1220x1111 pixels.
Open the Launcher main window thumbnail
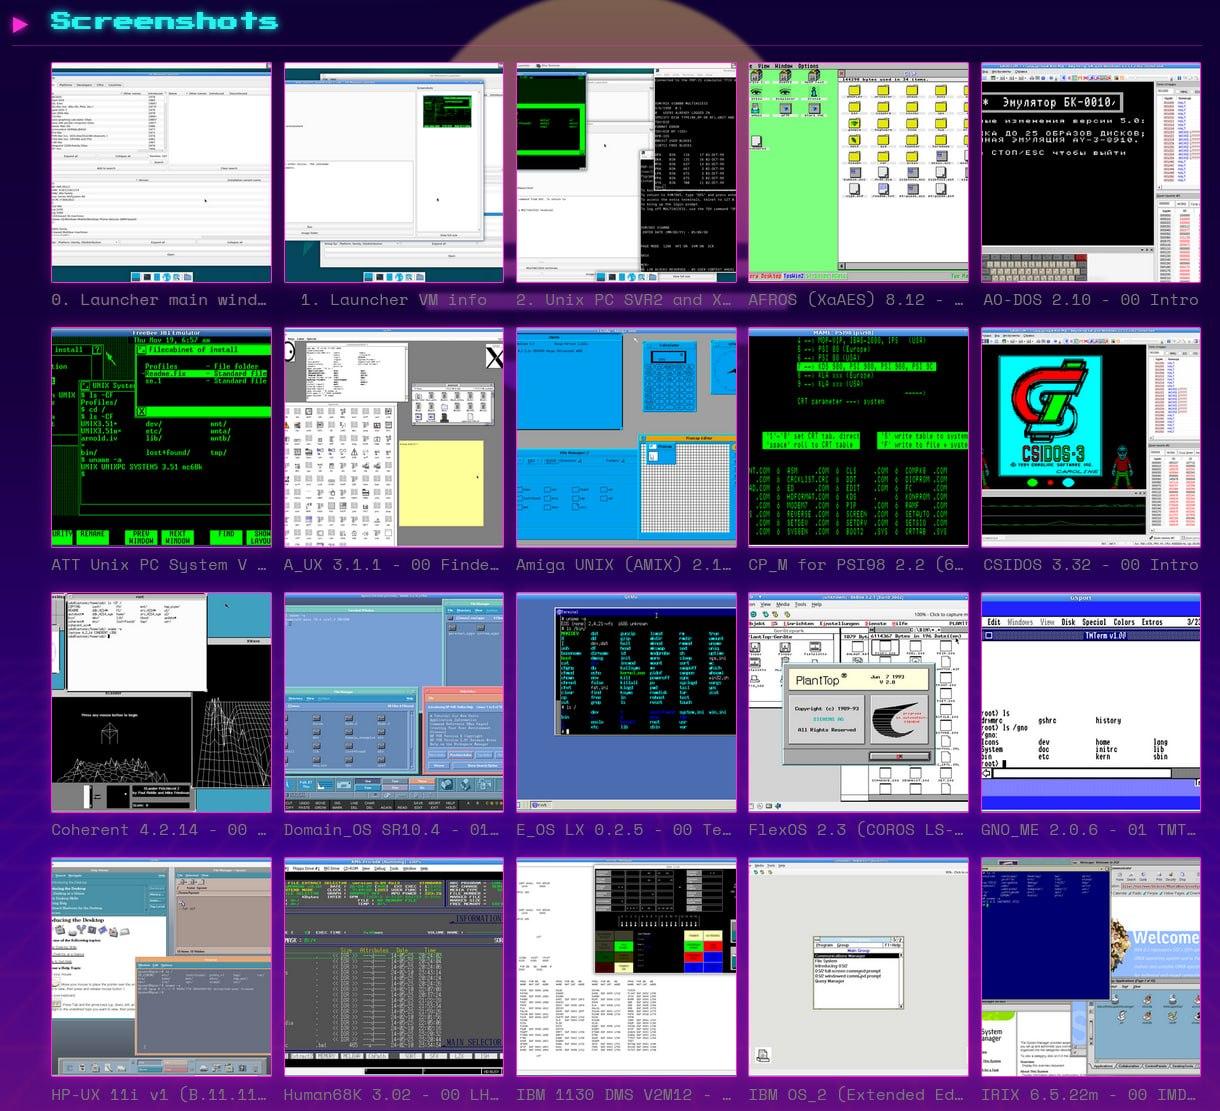click(x=161, y=173)
